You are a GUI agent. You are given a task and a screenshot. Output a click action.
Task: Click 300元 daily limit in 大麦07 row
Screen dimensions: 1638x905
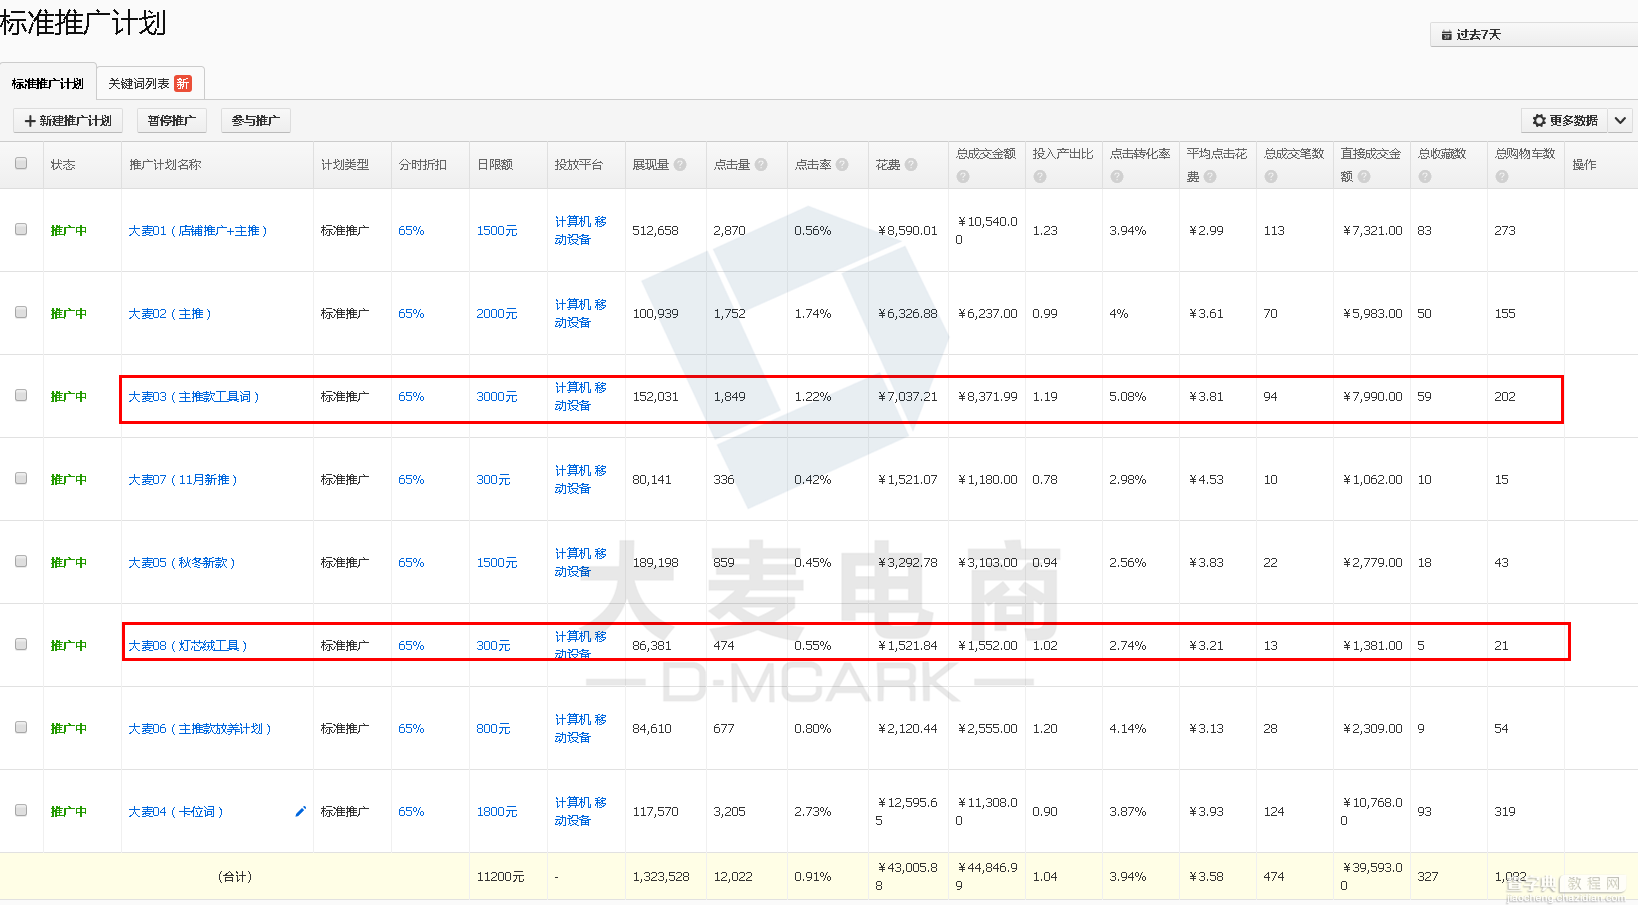click(x=493, y=480)
